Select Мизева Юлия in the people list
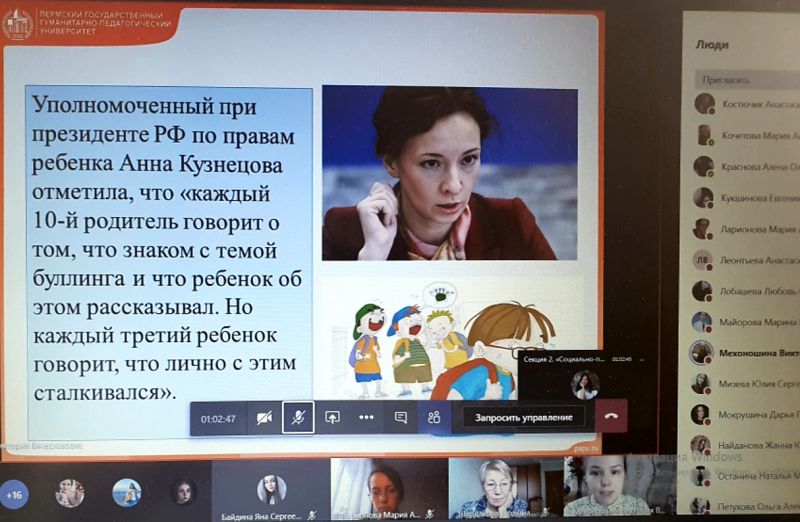Image resolution: width=800 pixels, height=522 pixels. (746, 384)
